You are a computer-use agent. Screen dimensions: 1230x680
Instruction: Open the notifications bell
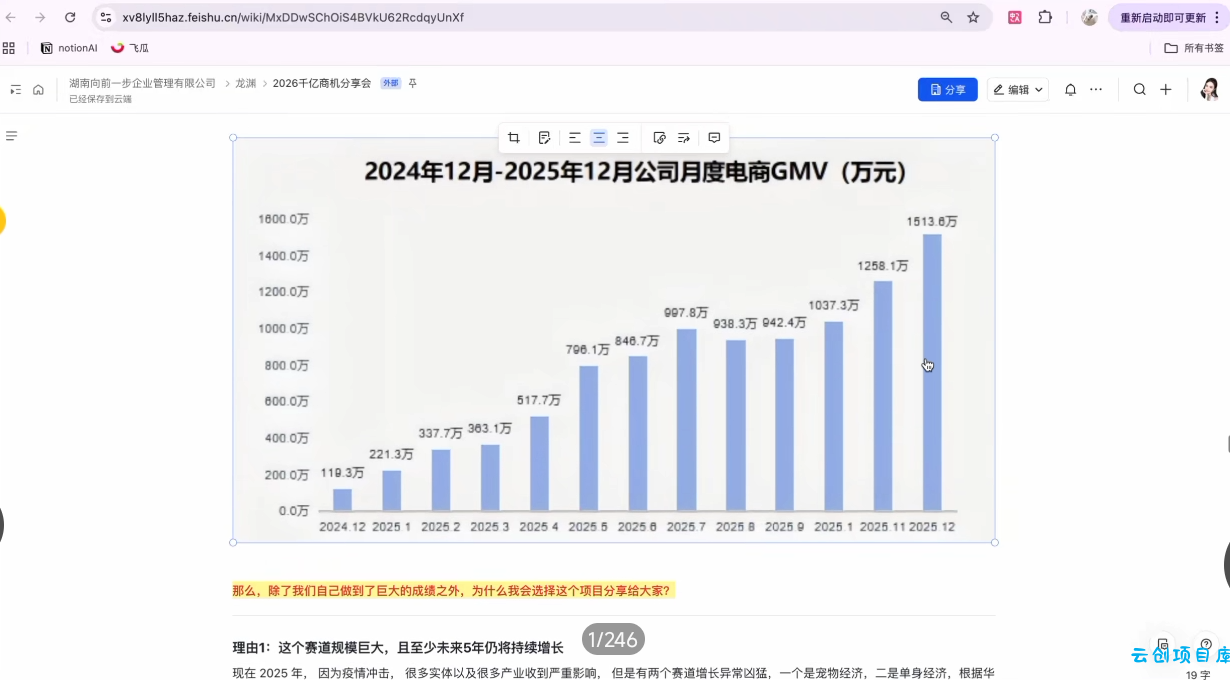[1070, 90]
